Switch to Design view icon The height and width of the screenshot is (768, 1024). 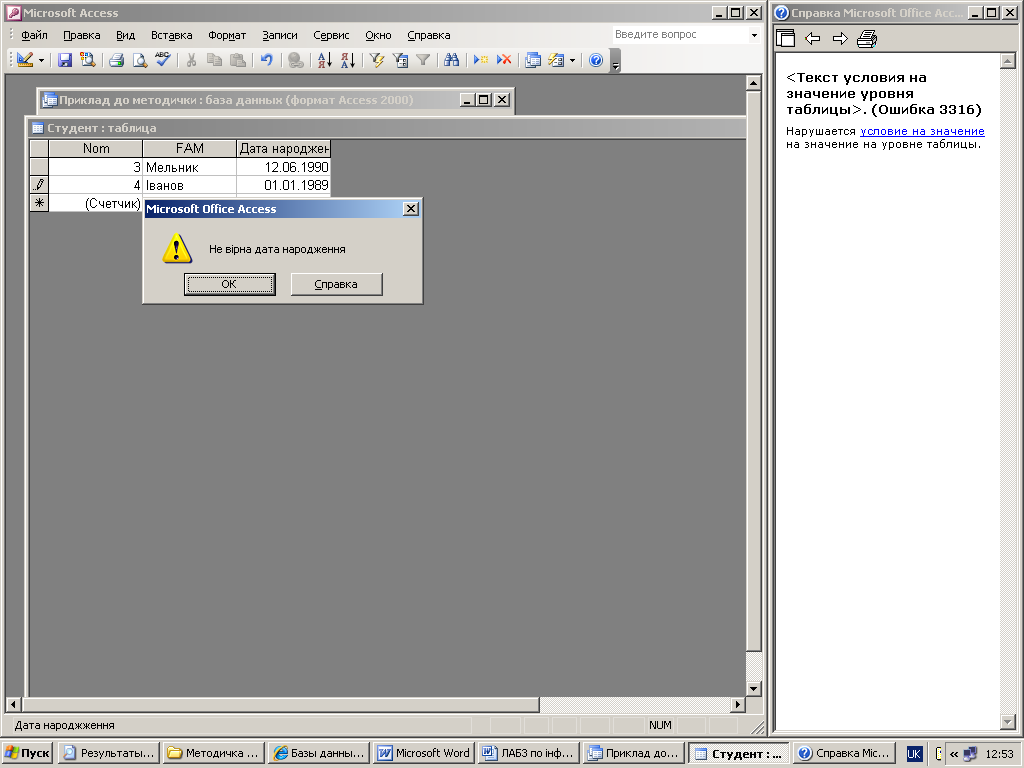pyautogui.click(x=25, y=60)
